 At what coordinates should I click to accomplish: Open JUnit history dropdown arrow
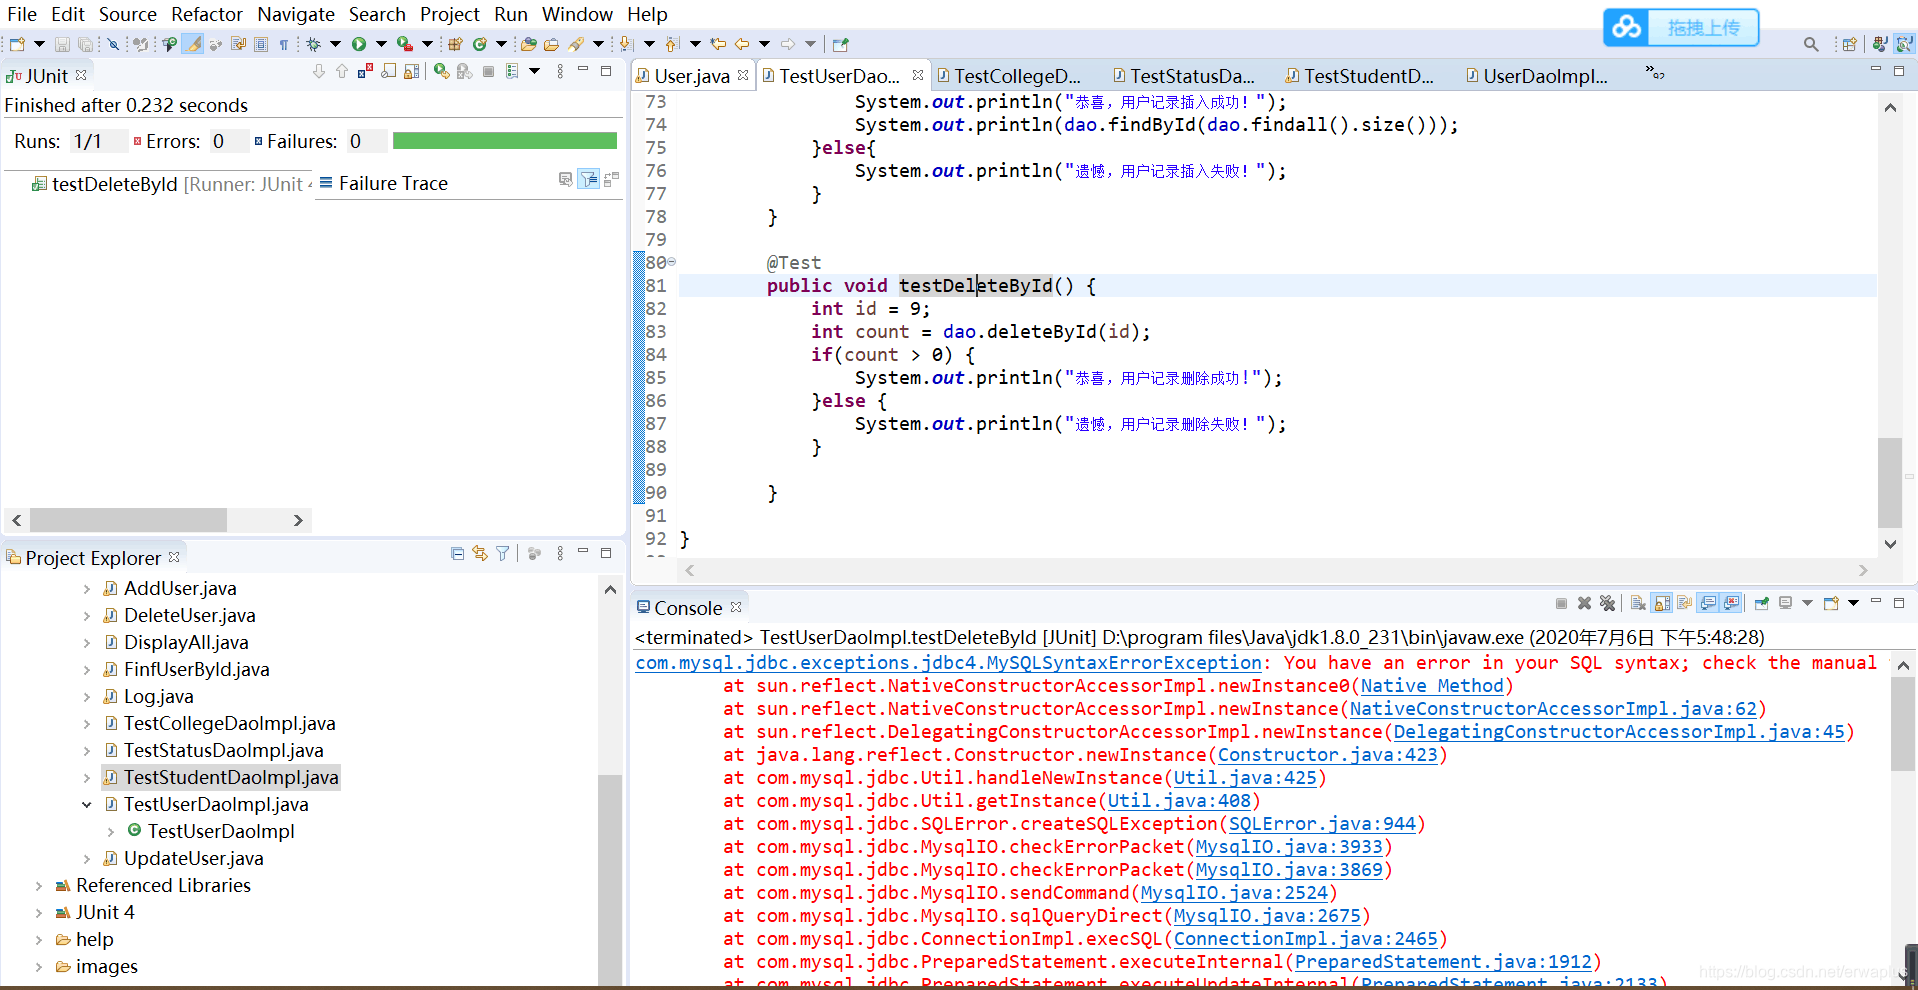tap(534, 71)
